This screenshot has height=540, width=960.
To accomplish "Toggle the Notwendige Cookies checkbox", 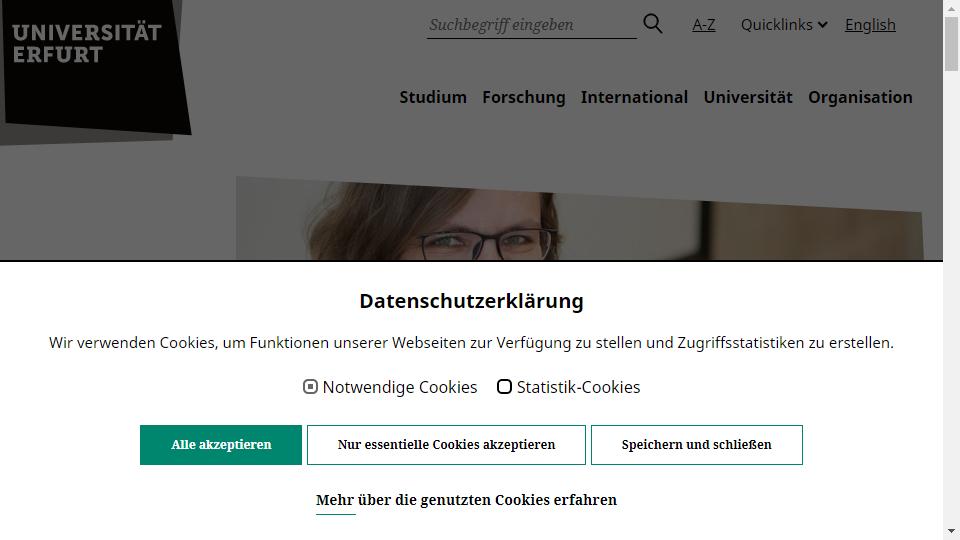I will click(x=310, y=387).
